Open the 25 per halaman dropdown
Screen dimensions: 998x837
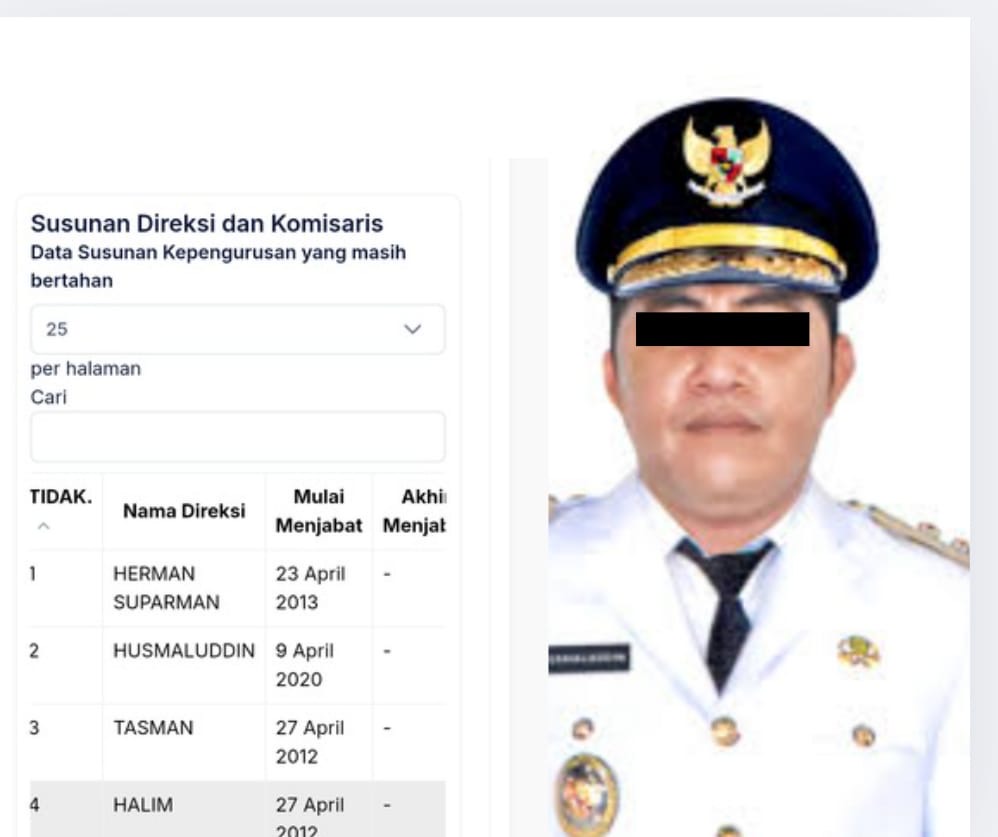click(x=237, y=329)
